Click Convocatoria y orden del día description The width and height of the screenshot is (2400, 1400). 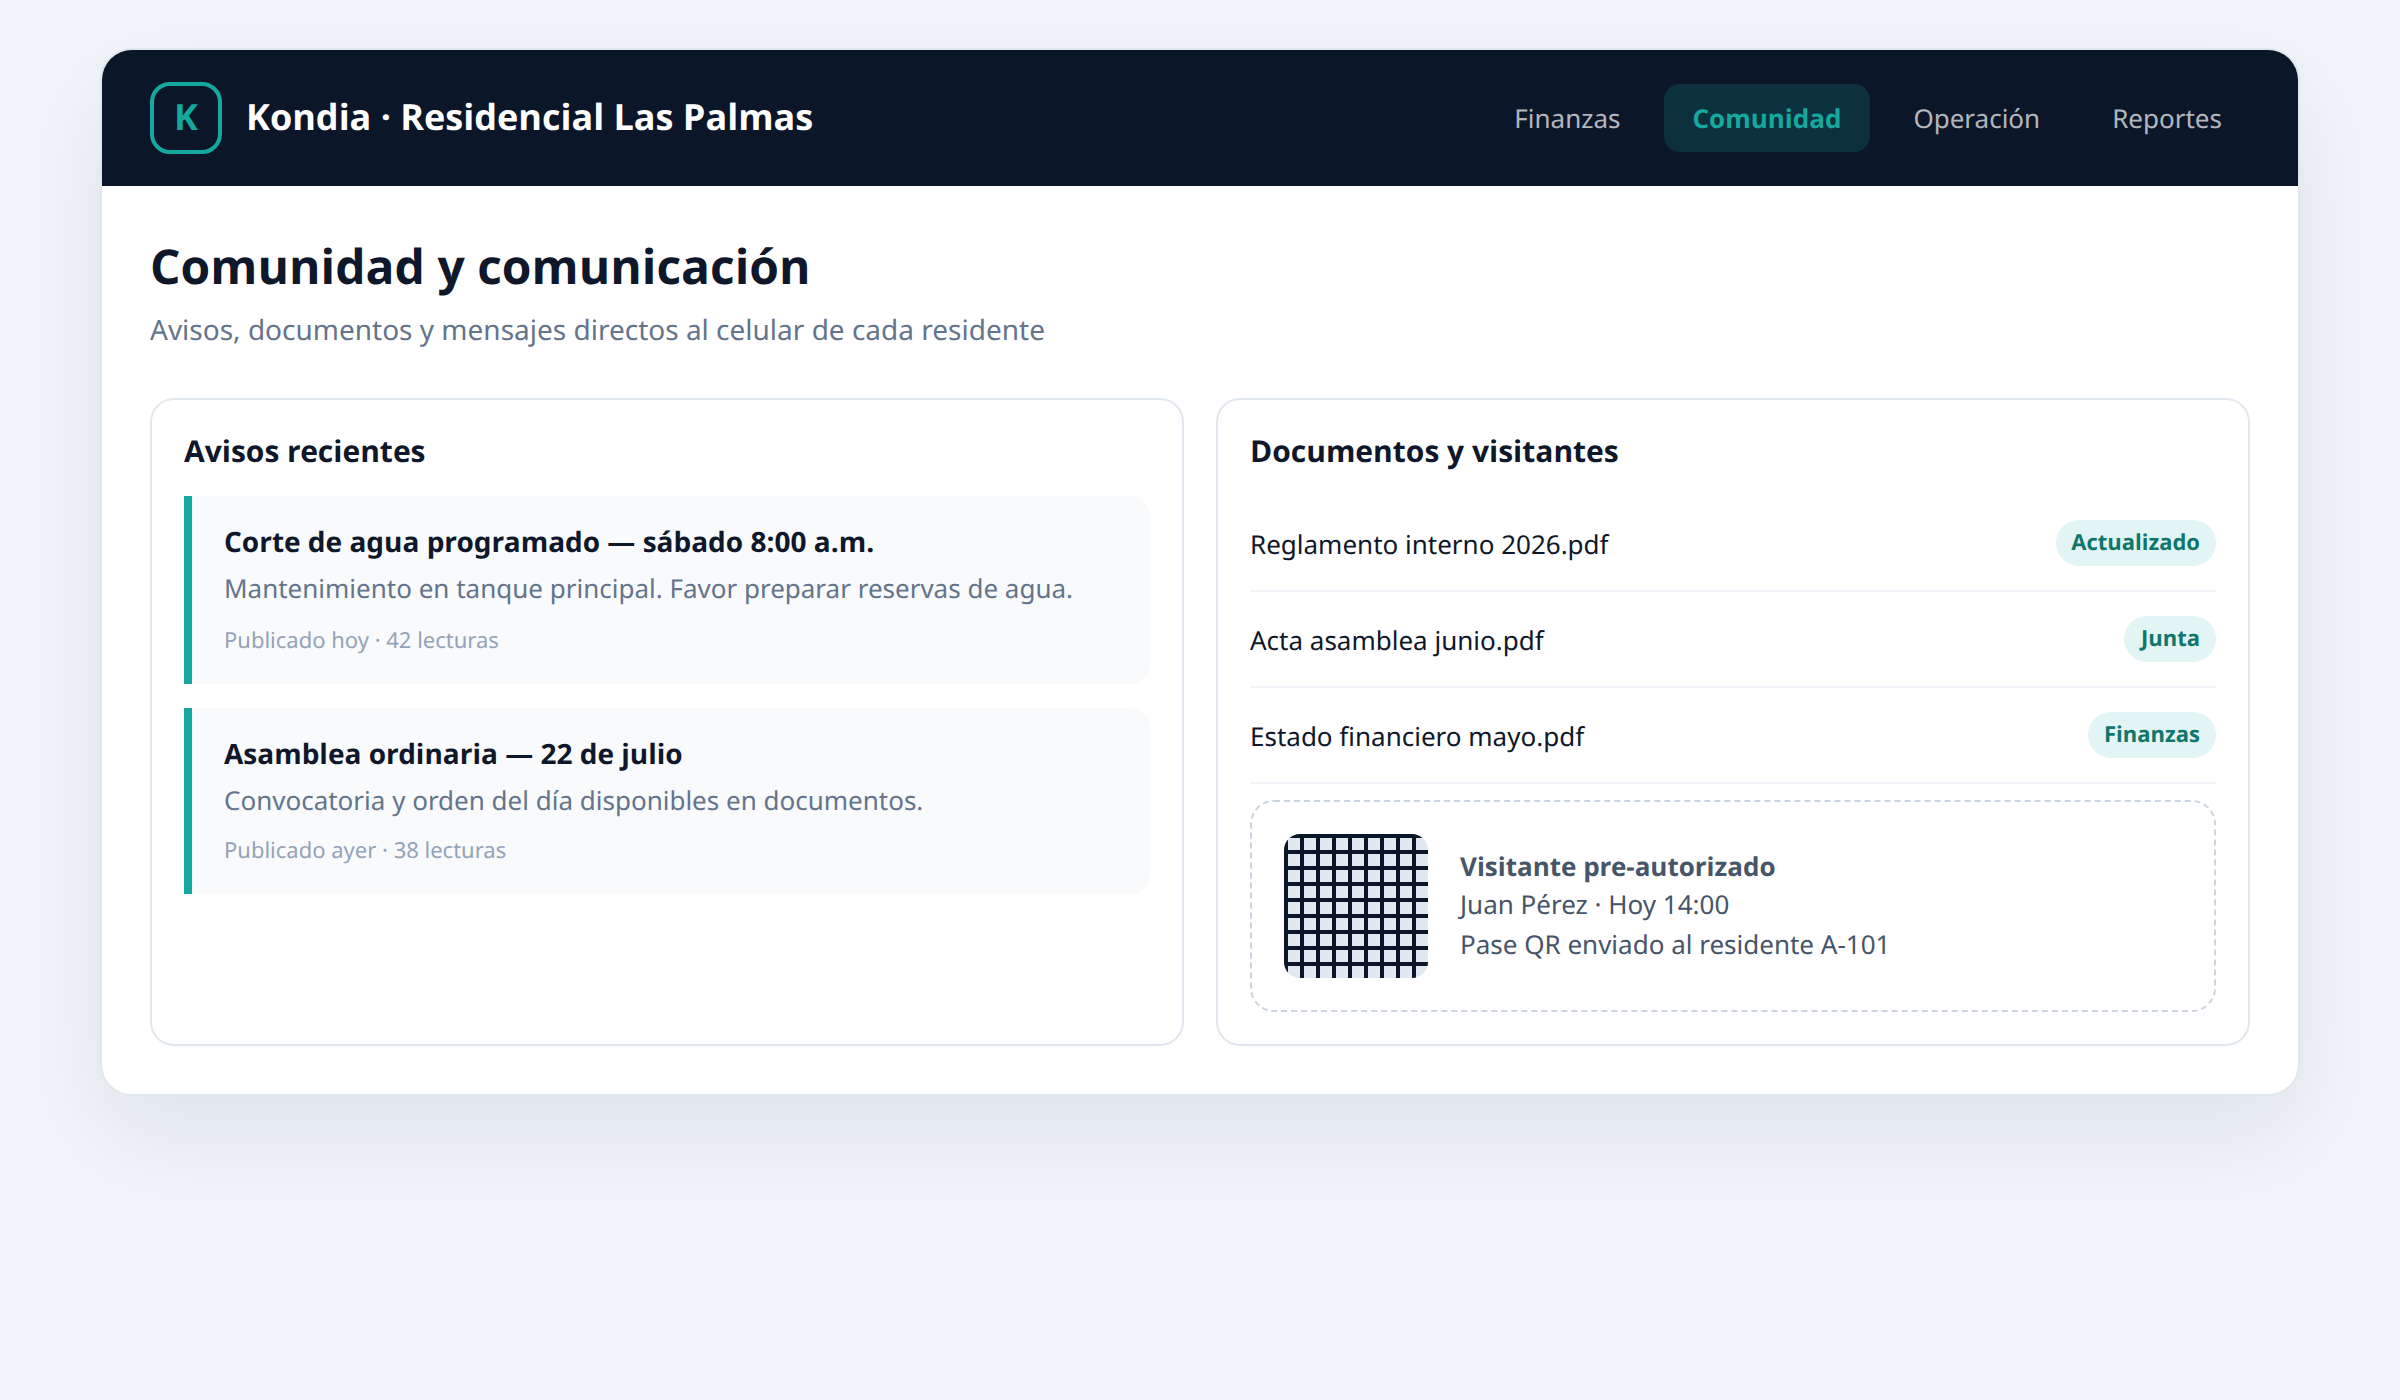click(573, 801)
